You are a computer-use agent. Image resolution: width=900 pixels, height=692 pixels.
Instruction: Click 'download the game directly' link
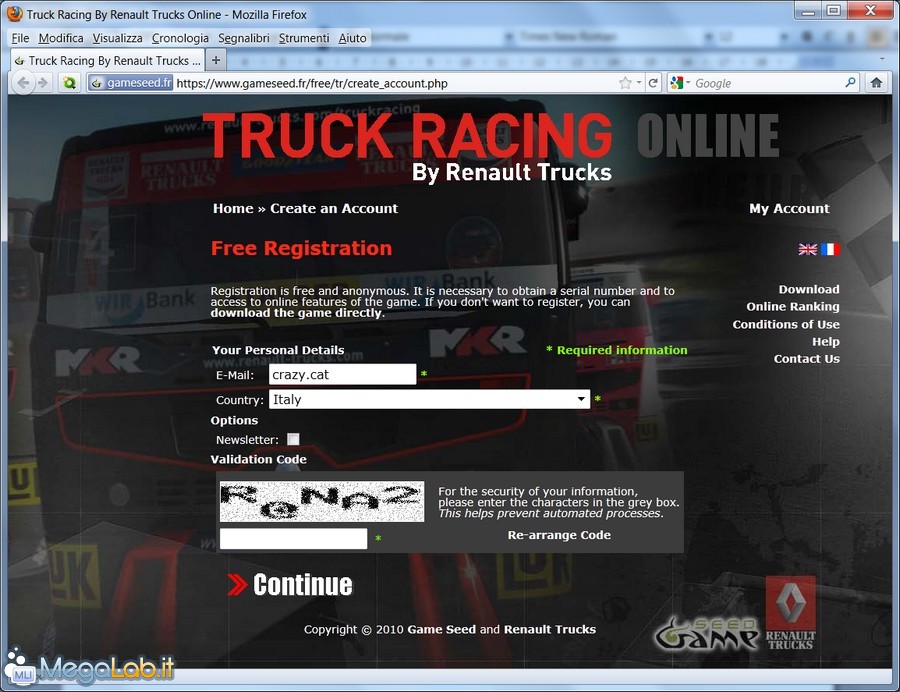tap(296, 313)
